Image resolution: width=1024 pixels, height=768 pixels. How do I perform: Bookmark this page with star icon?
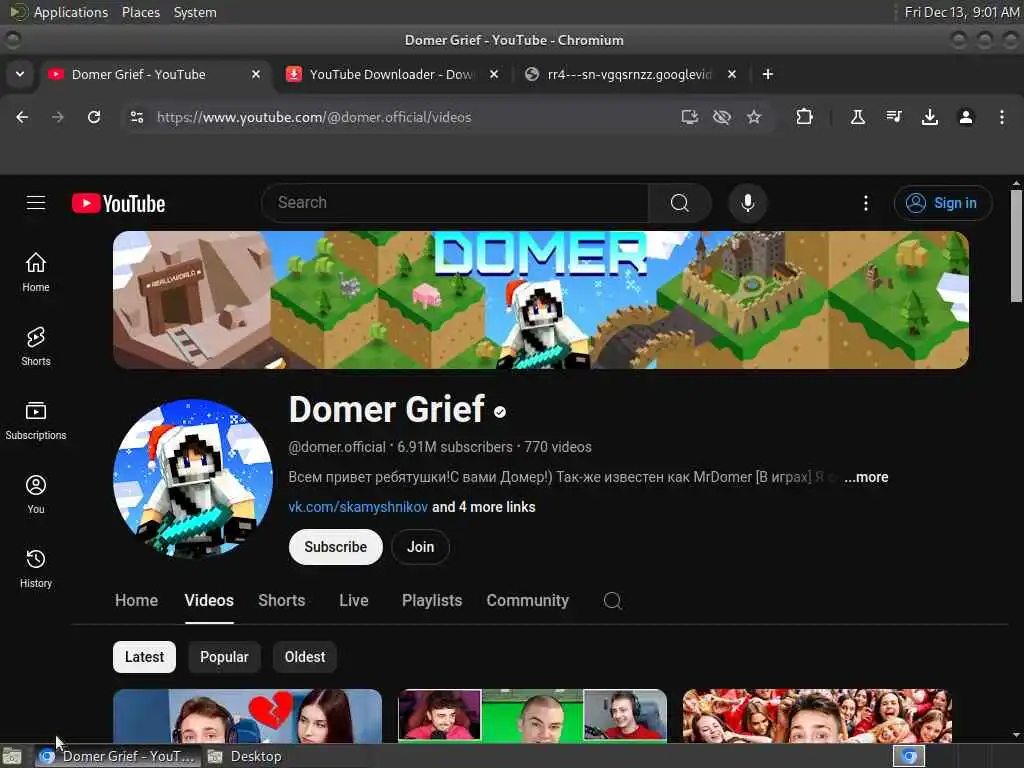[754, 117]
